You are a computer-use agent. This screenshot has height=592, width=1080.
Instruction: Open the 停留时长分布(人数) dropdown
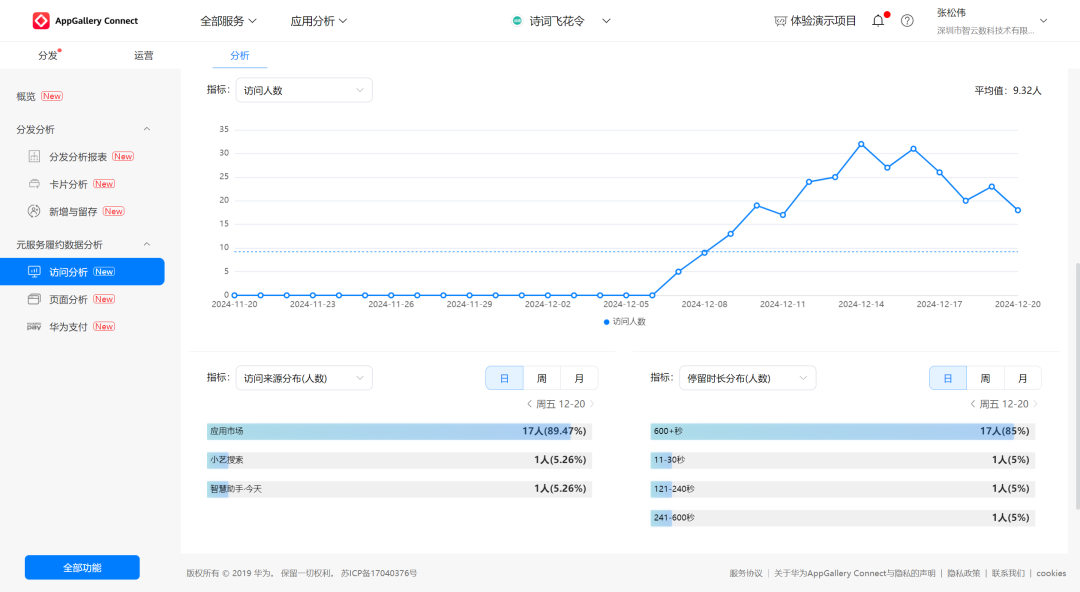click(747, 378)
